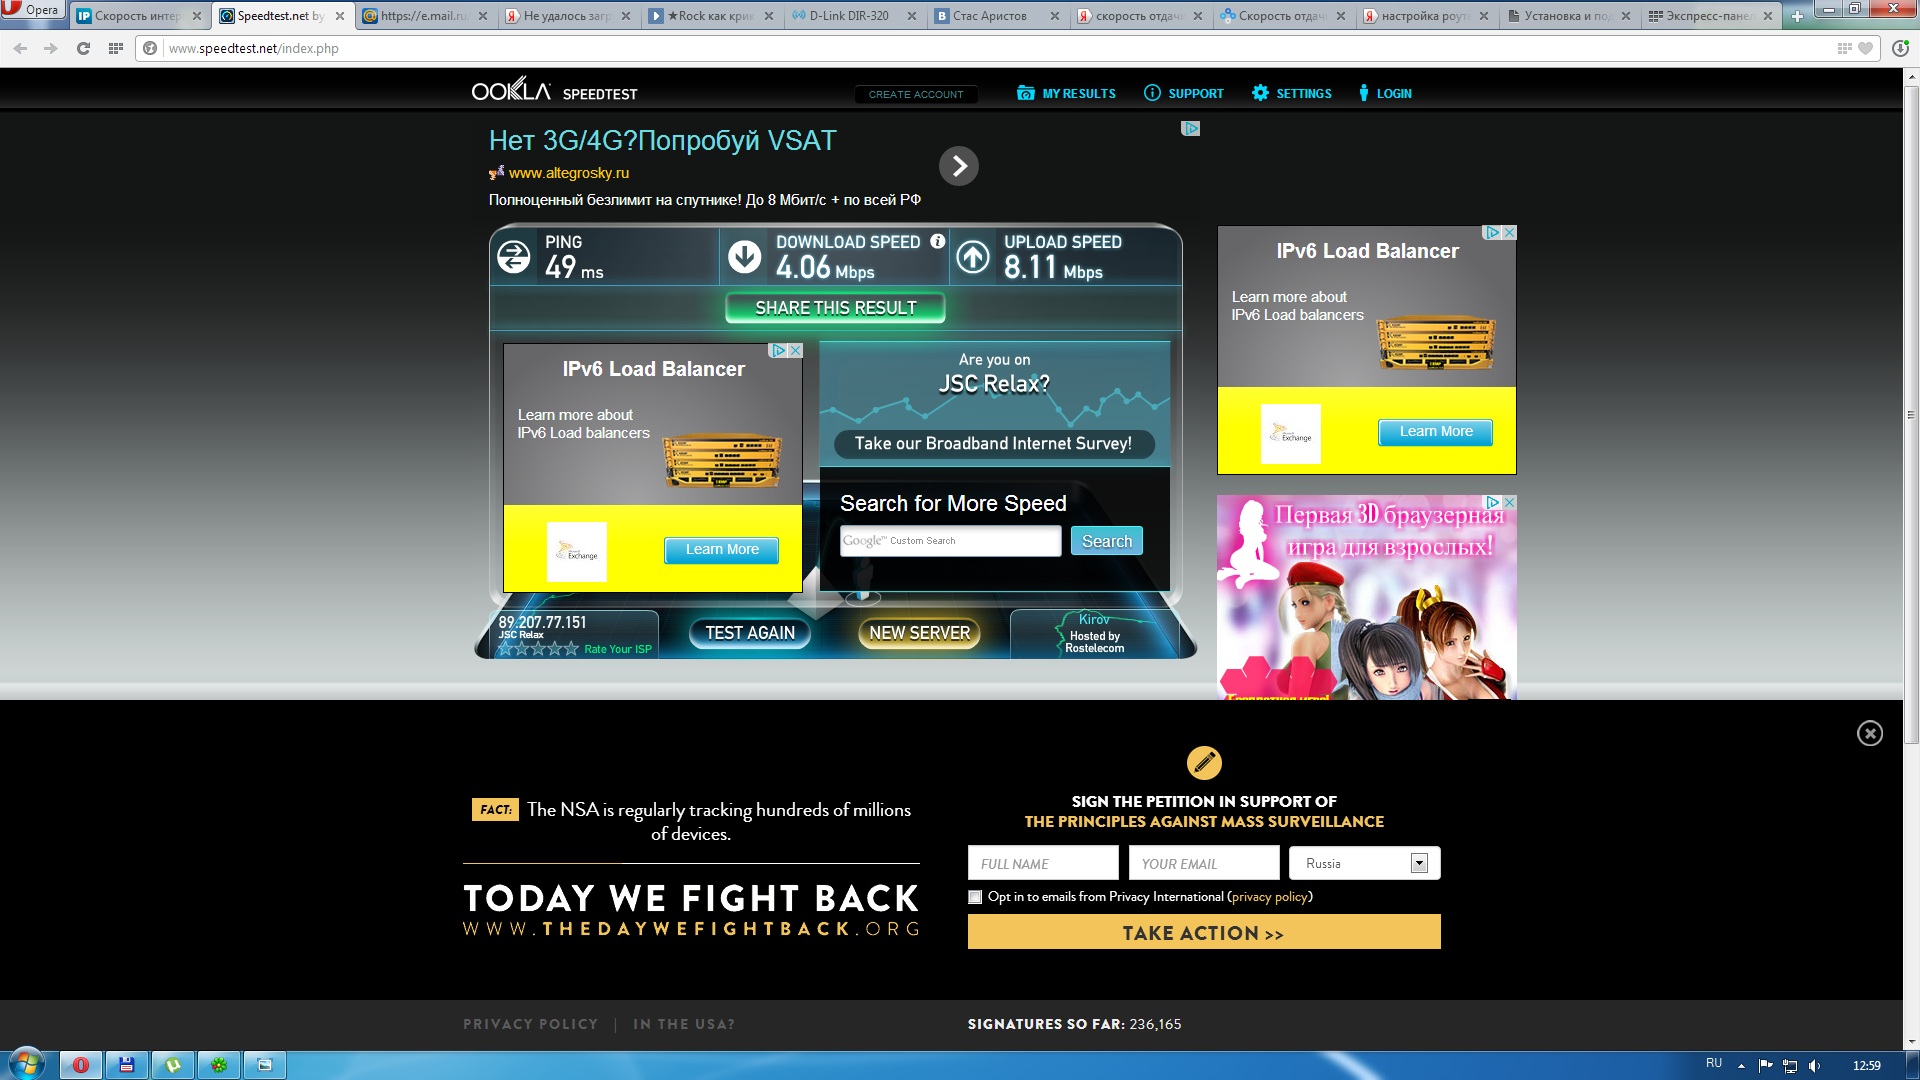
Task: Switch to Стас Аристов tab
Action: (989, 16)
